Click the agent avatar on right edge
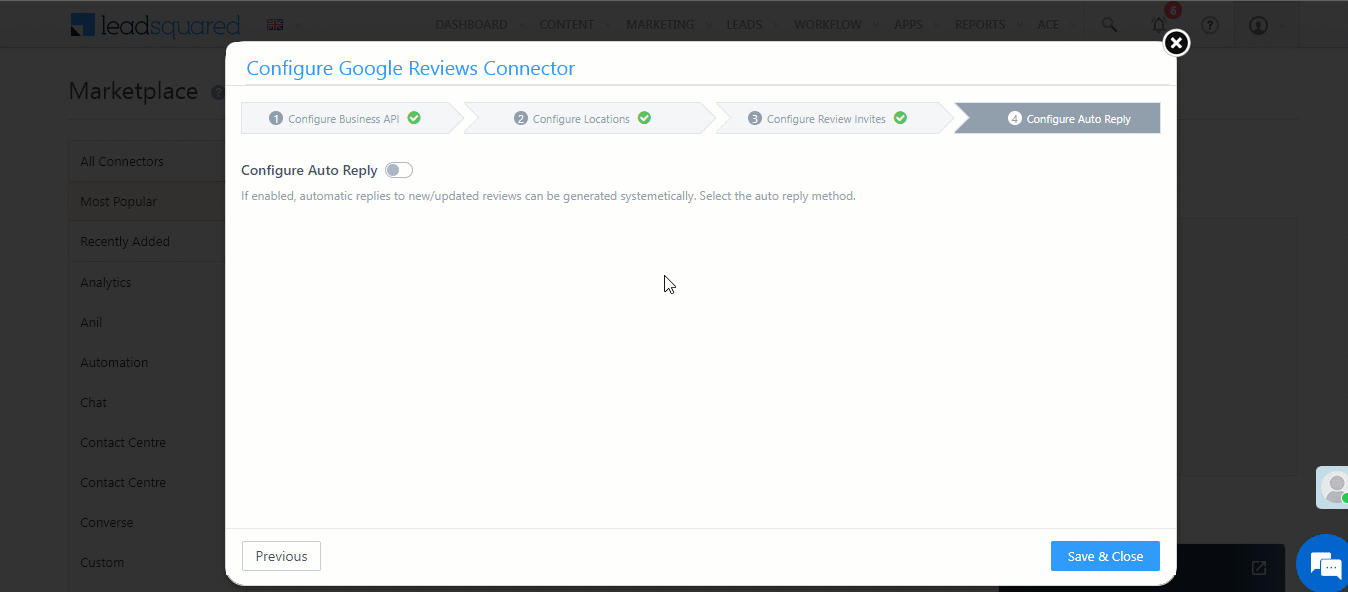Viewport: 1348px width, 592px height. (x=1333, y=488)
